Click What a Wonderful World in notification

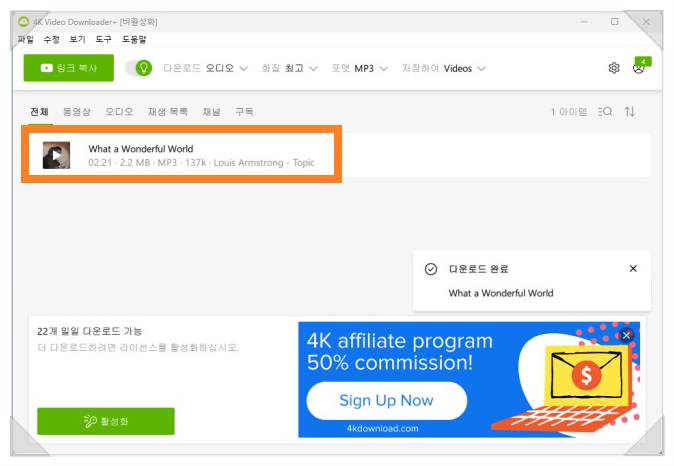point(501,293)
